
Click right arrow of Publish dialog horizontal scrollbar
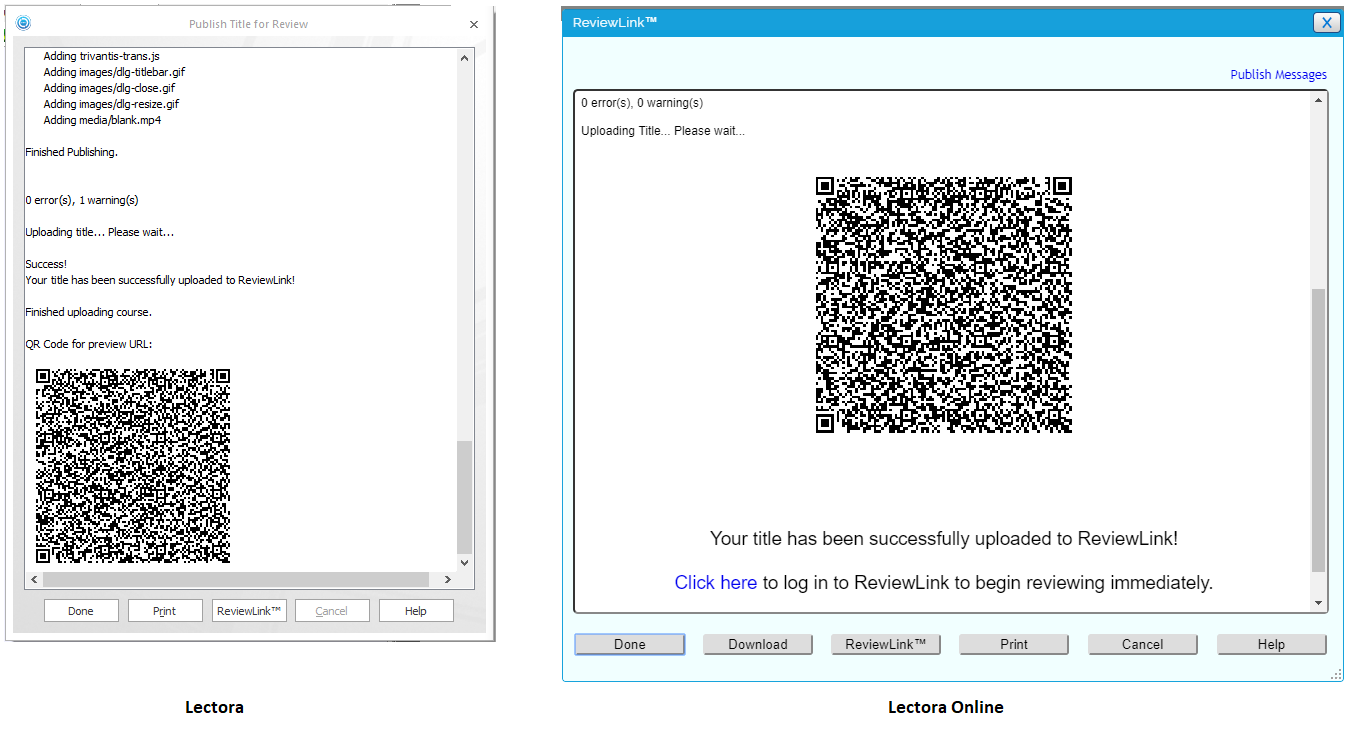tap(448, 580)
